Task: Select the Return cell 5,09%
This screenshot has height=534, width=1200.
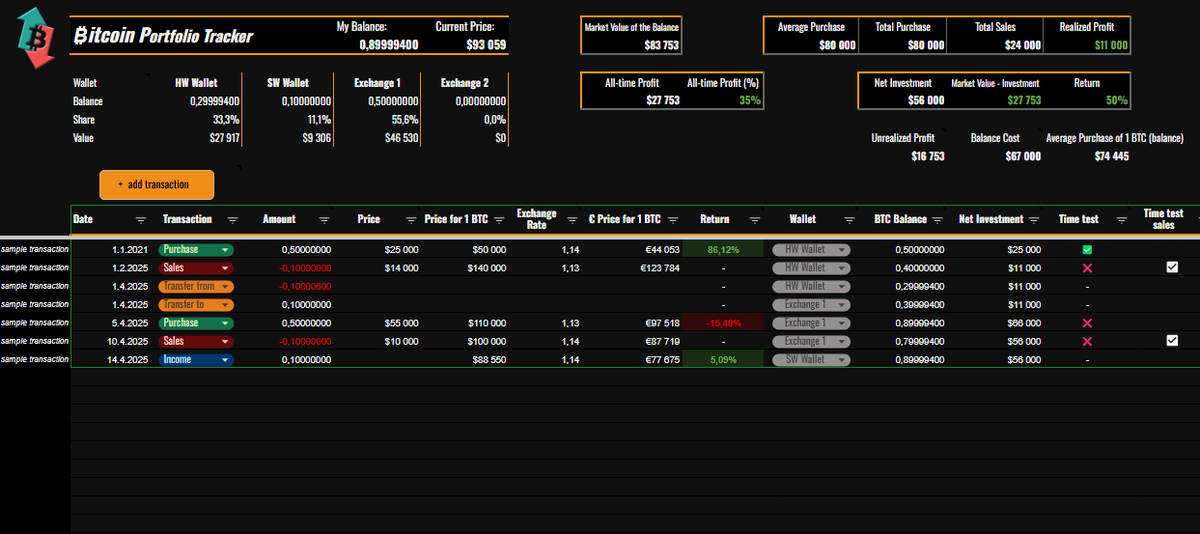Action: (x=723, y=359)
